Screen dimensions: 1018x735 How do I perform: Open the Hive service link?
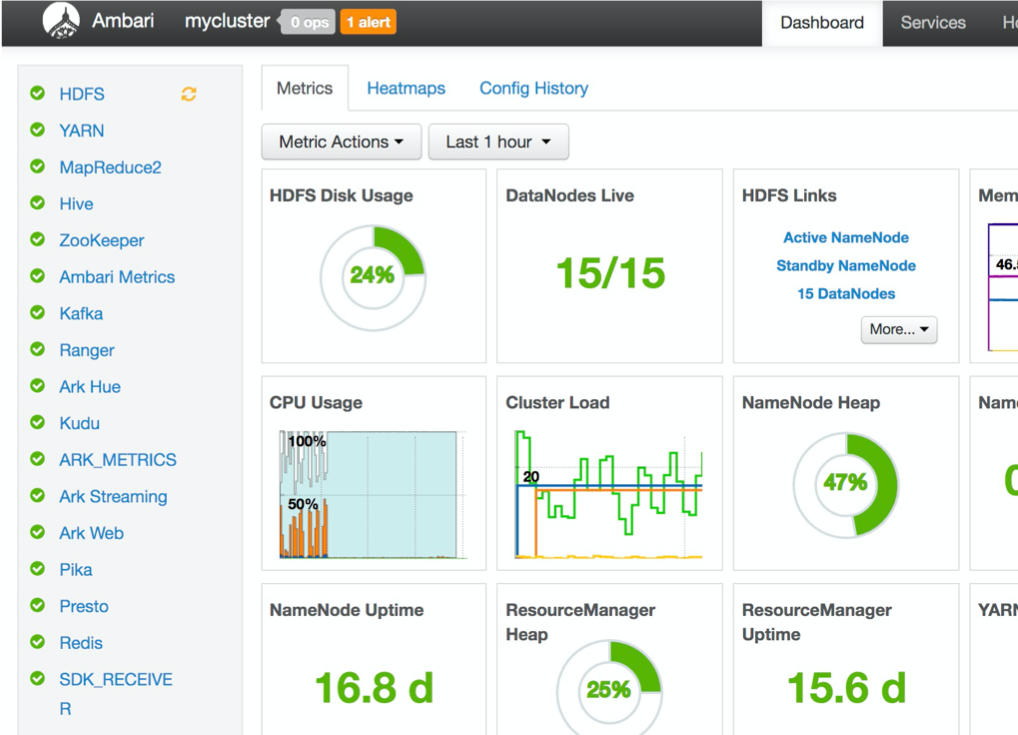point(77,204)
